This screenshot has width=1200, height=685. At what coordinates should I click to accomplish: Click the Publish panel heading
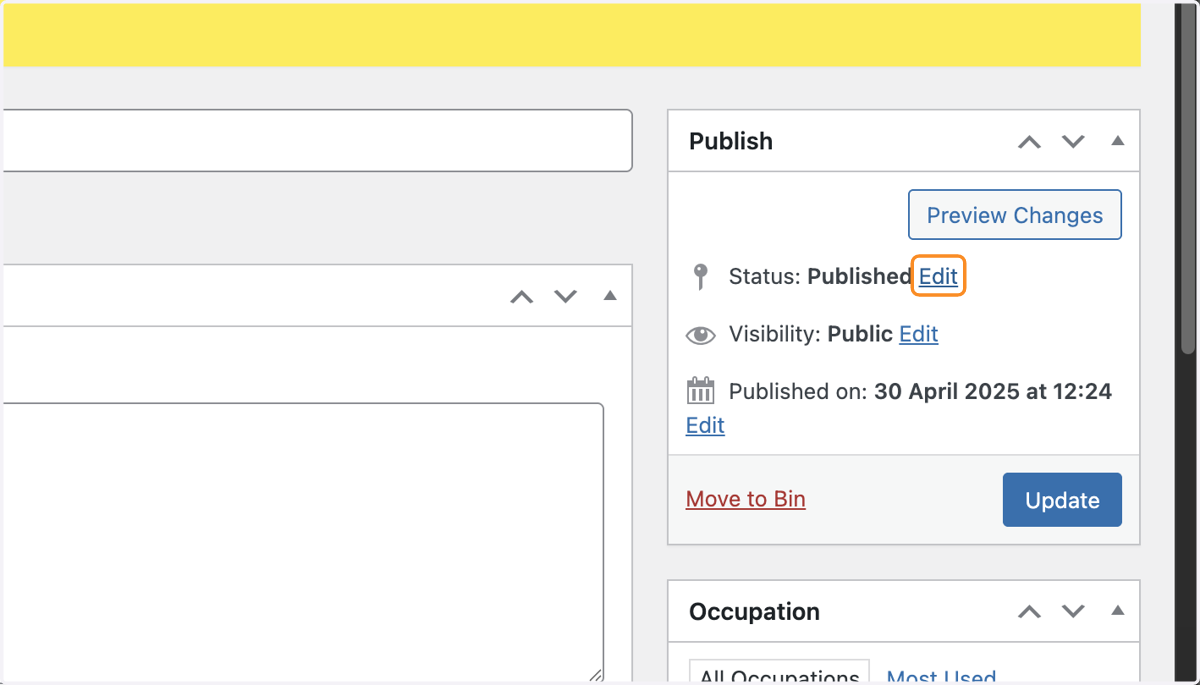coord(731,141)
